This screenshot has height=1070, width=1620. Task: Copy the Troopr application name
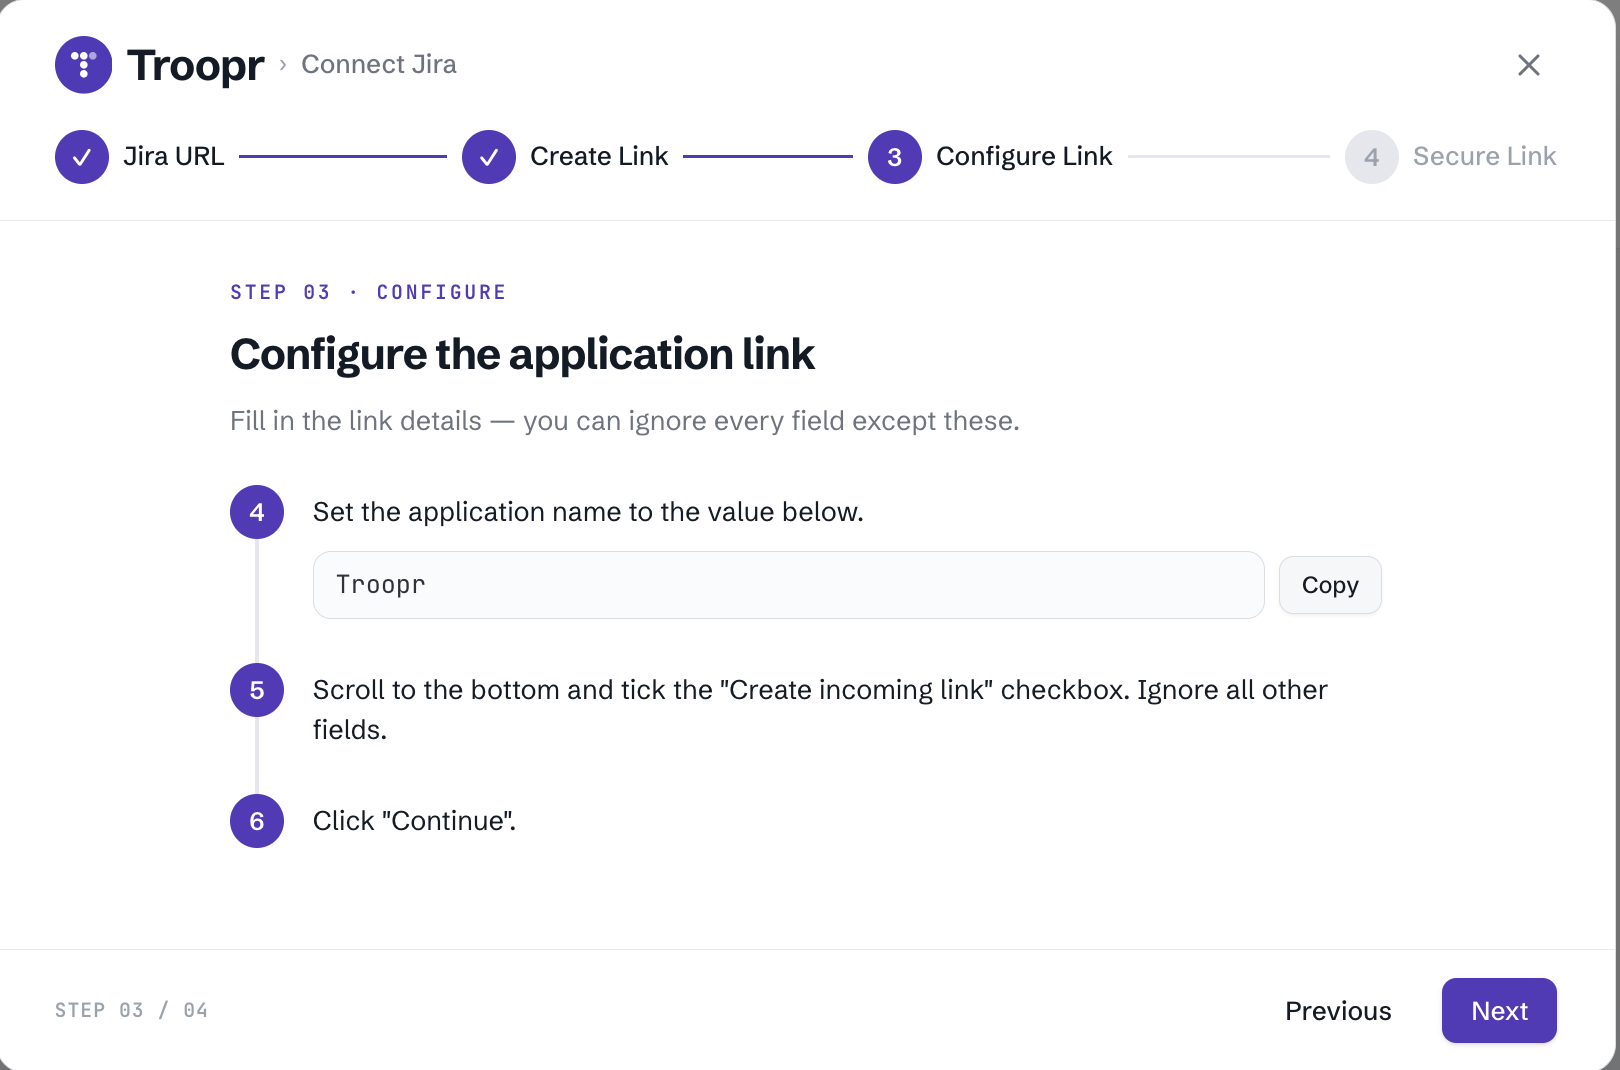[x=1330, y=585]
